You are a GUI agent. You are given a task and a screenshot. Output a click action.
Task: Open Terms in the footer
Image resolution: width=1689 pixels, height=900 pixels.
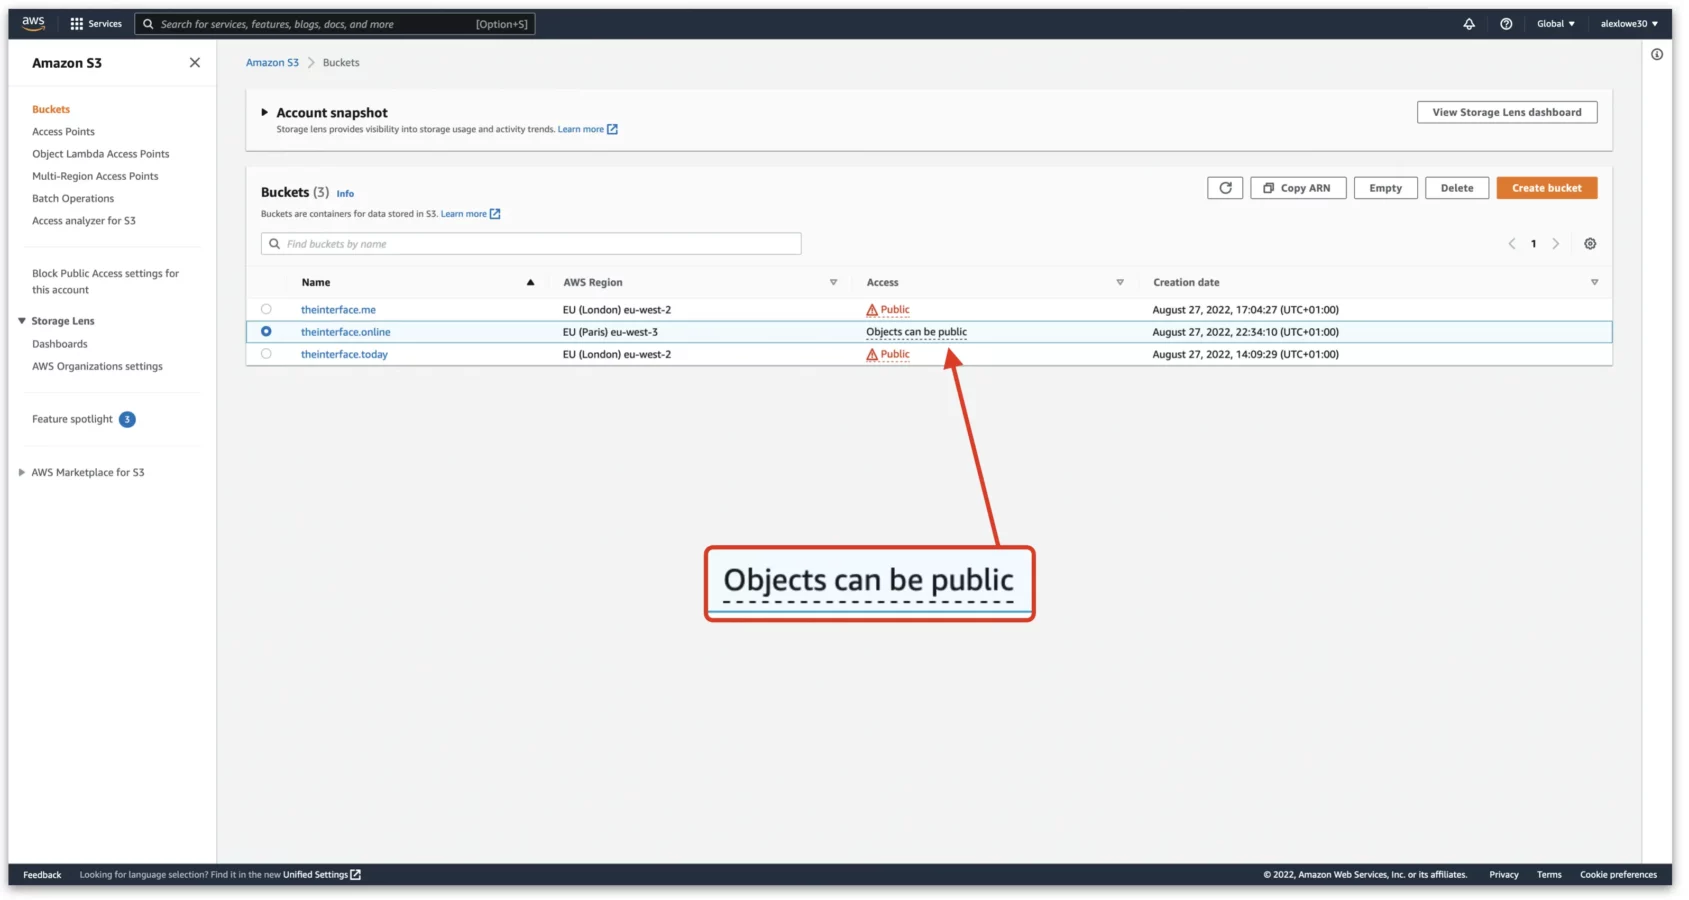click(x=1549, y=875)
